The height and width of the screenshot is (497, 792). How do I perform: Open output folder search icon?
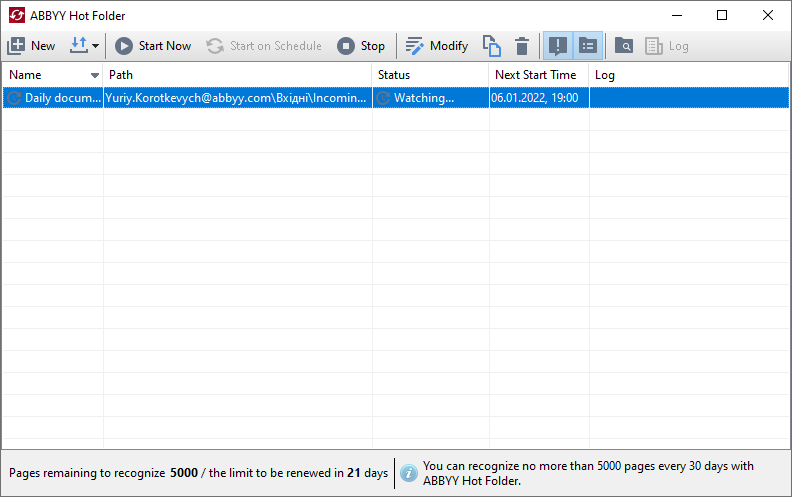(x=624, y=46)
